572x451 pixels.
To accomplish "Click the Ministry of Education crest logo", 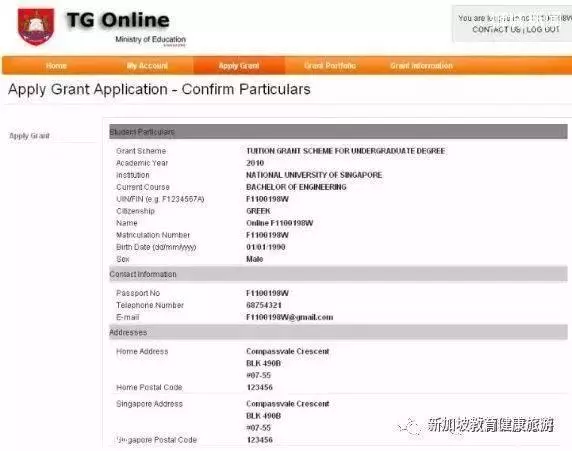I will [36, 27].
